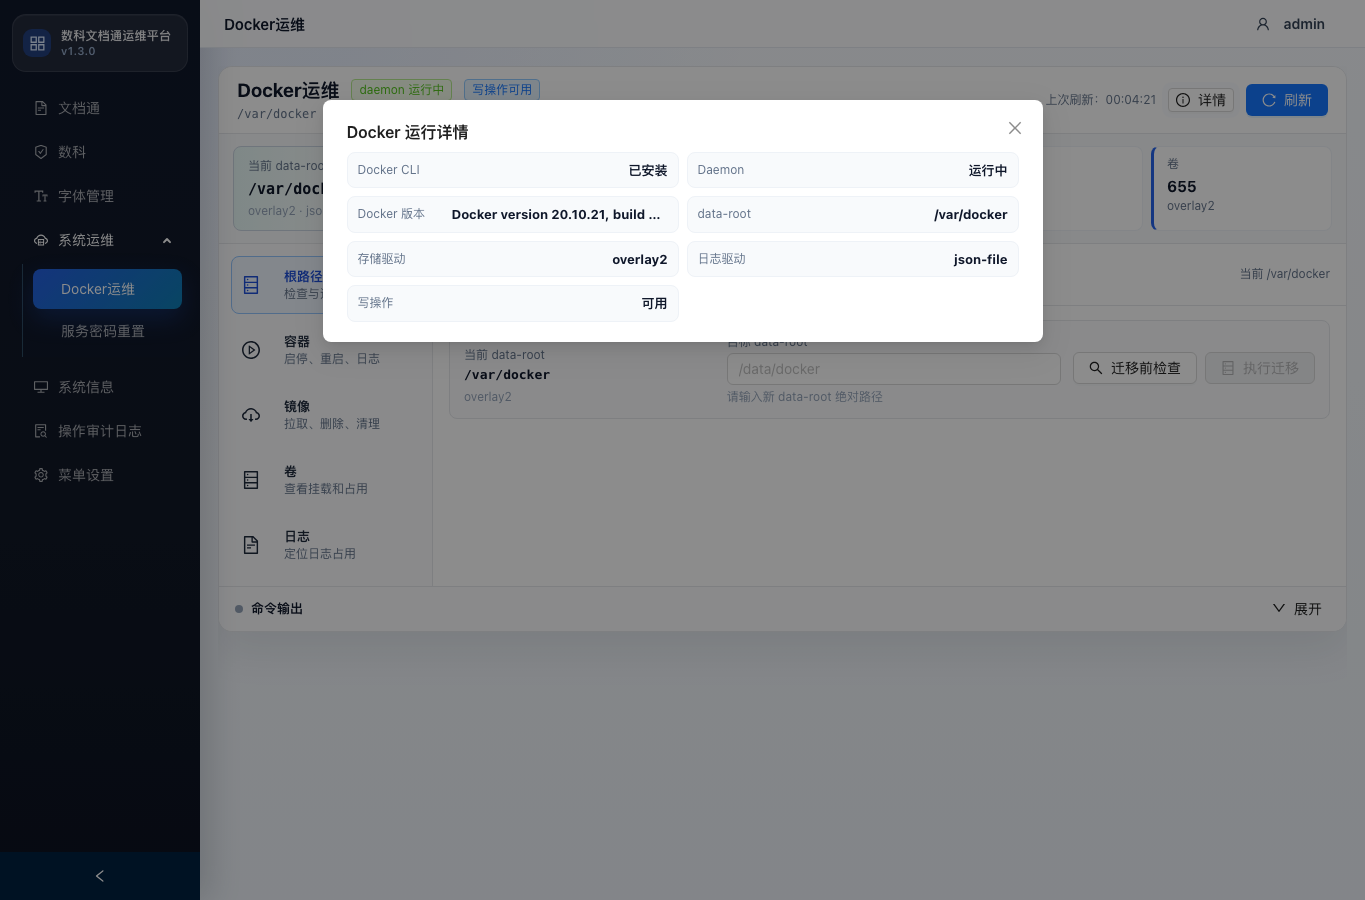
Task: Click the data-root /var/docker value in dialog
Action: (970, 215)
